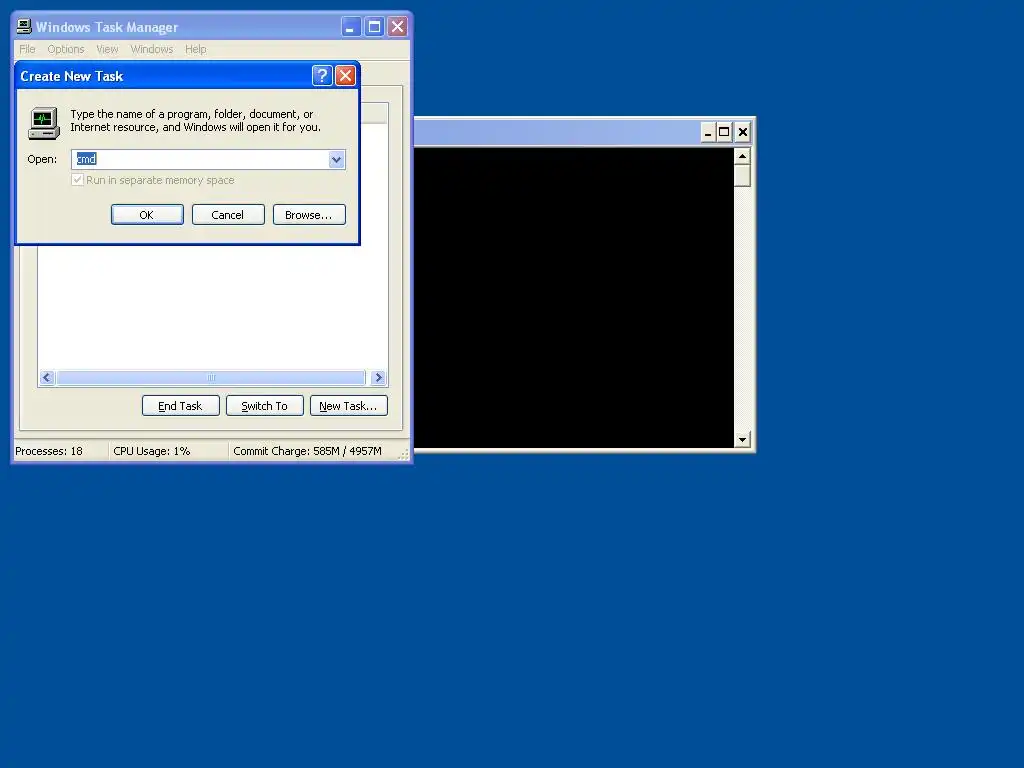Viewport: 1024px width, 768px height.
Task: Close the black console window
Action: [x=743, y=132]
